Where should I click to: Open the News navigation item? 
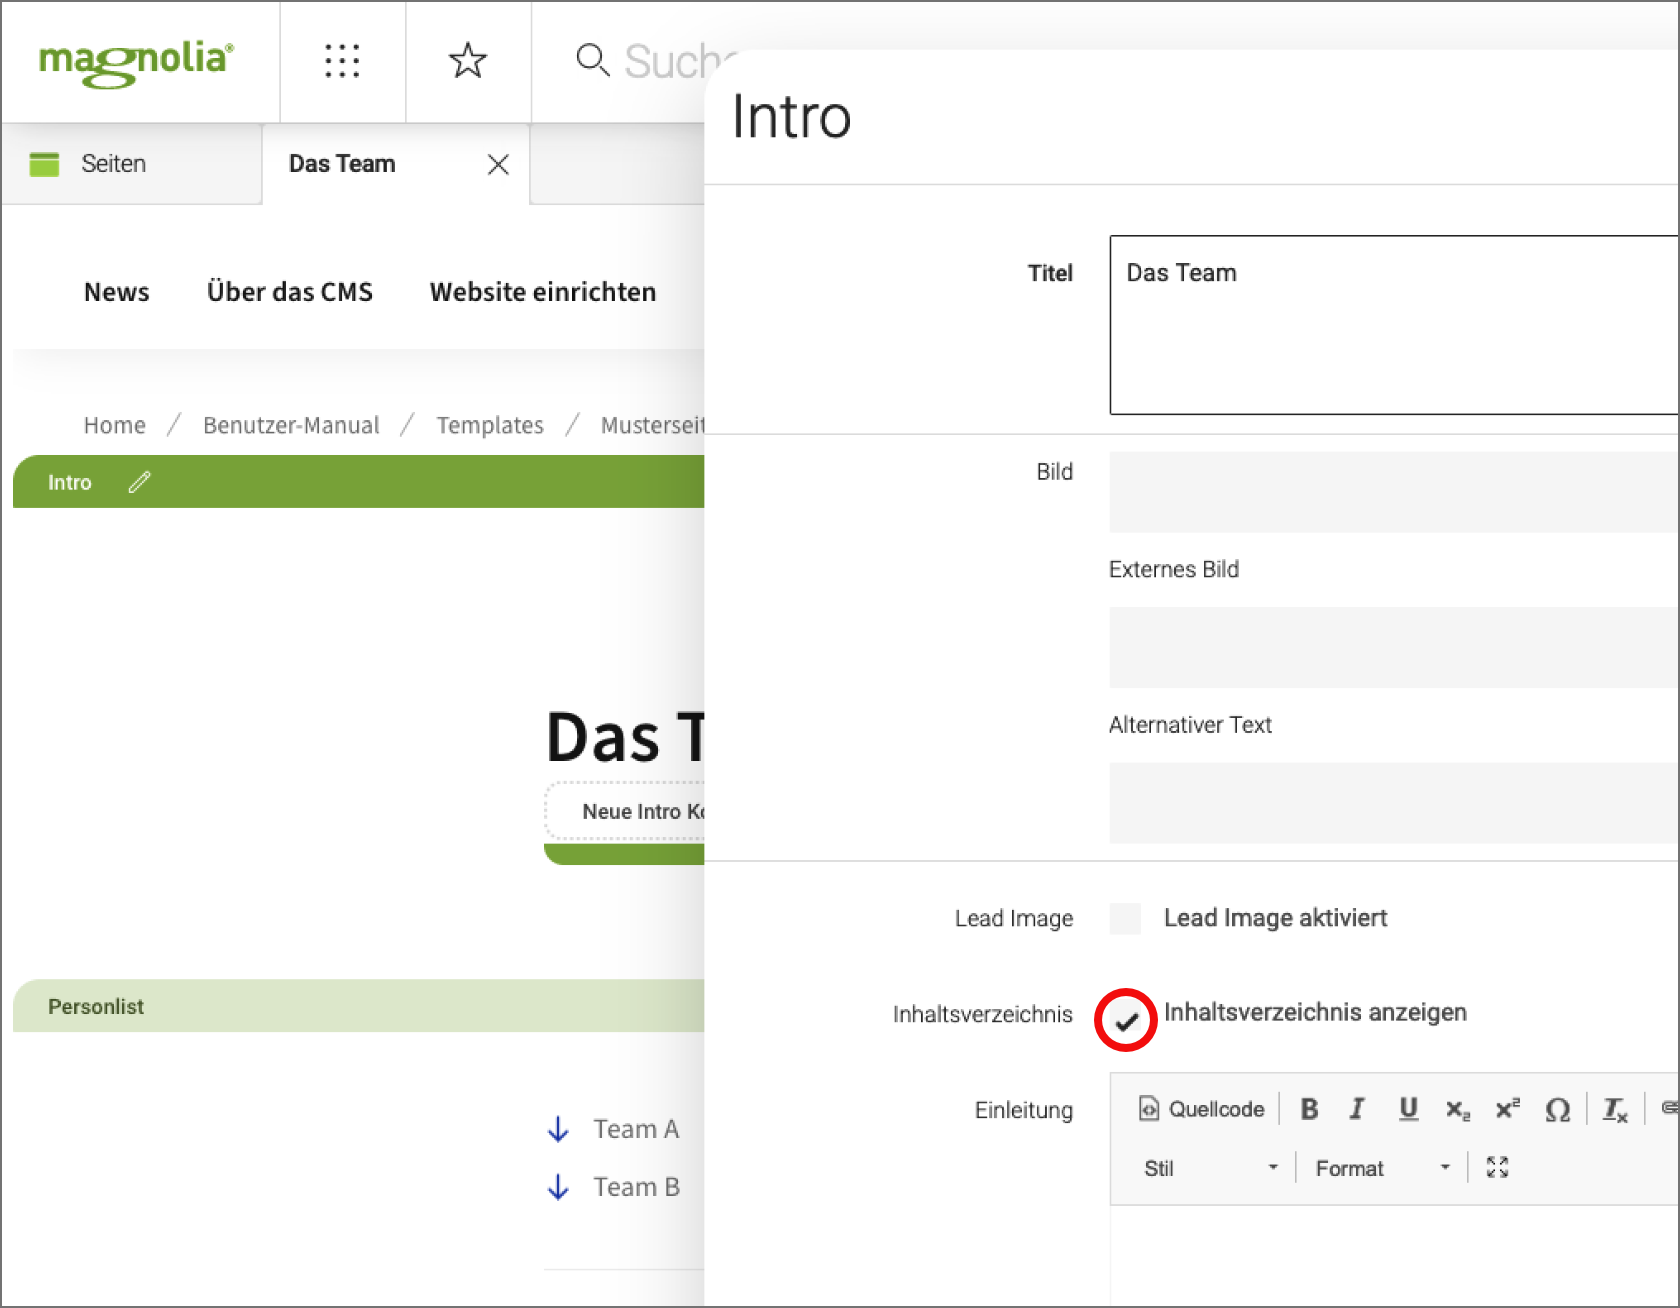pos(117,292)
